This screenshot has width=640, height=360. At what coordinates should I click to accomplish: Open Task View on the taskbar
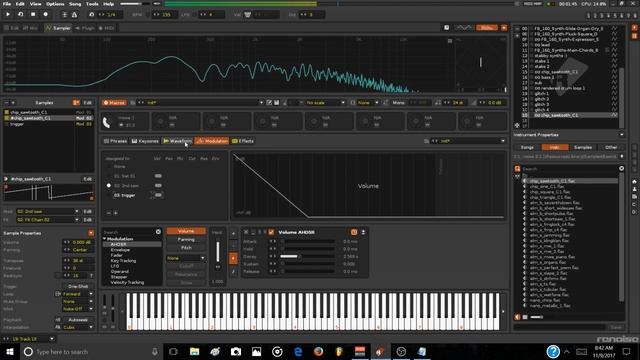pyautogui.click(x=173, y=351)
